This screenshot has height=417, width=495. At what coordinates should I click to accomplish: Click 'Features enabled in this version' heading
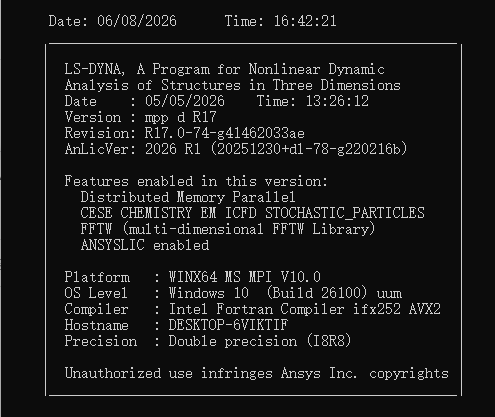point(196,181)
